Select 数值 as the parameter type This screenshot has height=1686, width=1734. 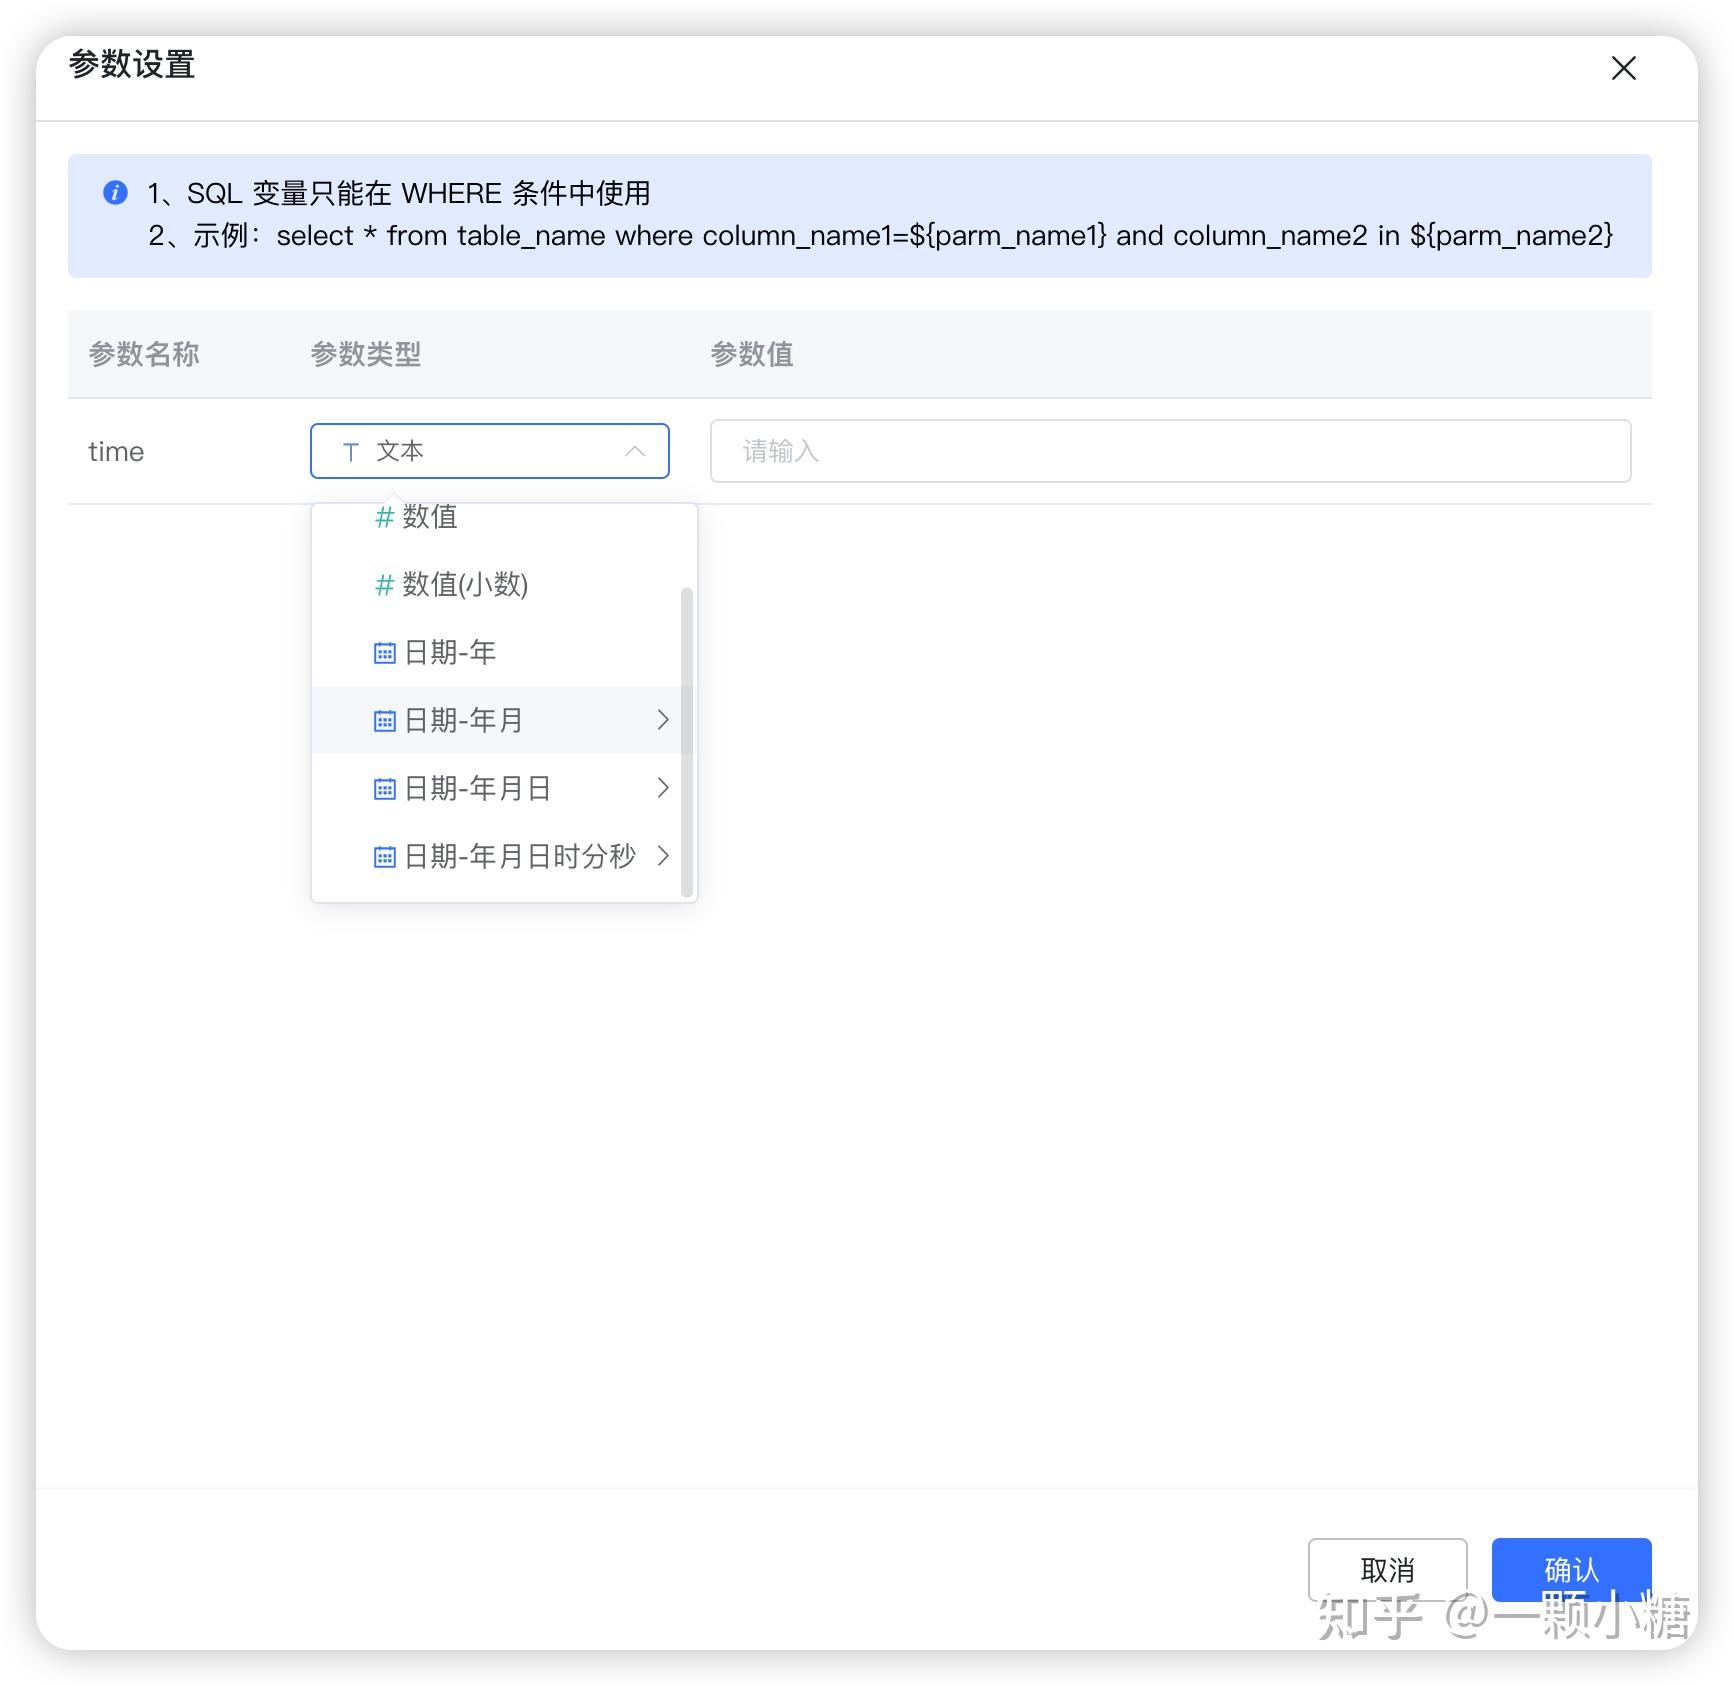point(430,517)
